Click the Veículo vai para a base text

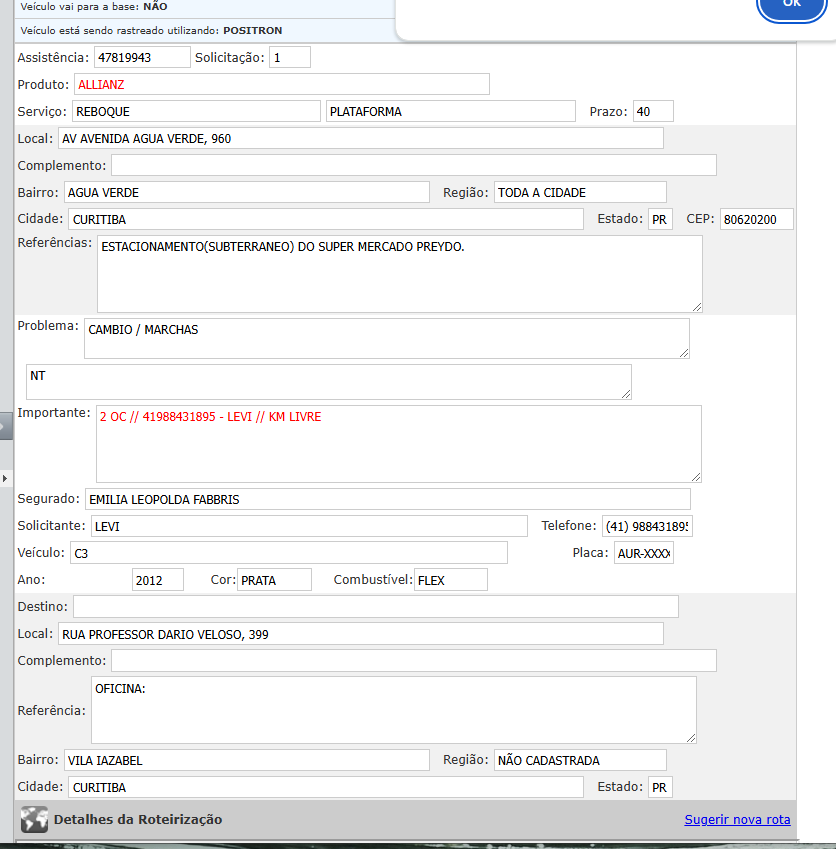94,6
